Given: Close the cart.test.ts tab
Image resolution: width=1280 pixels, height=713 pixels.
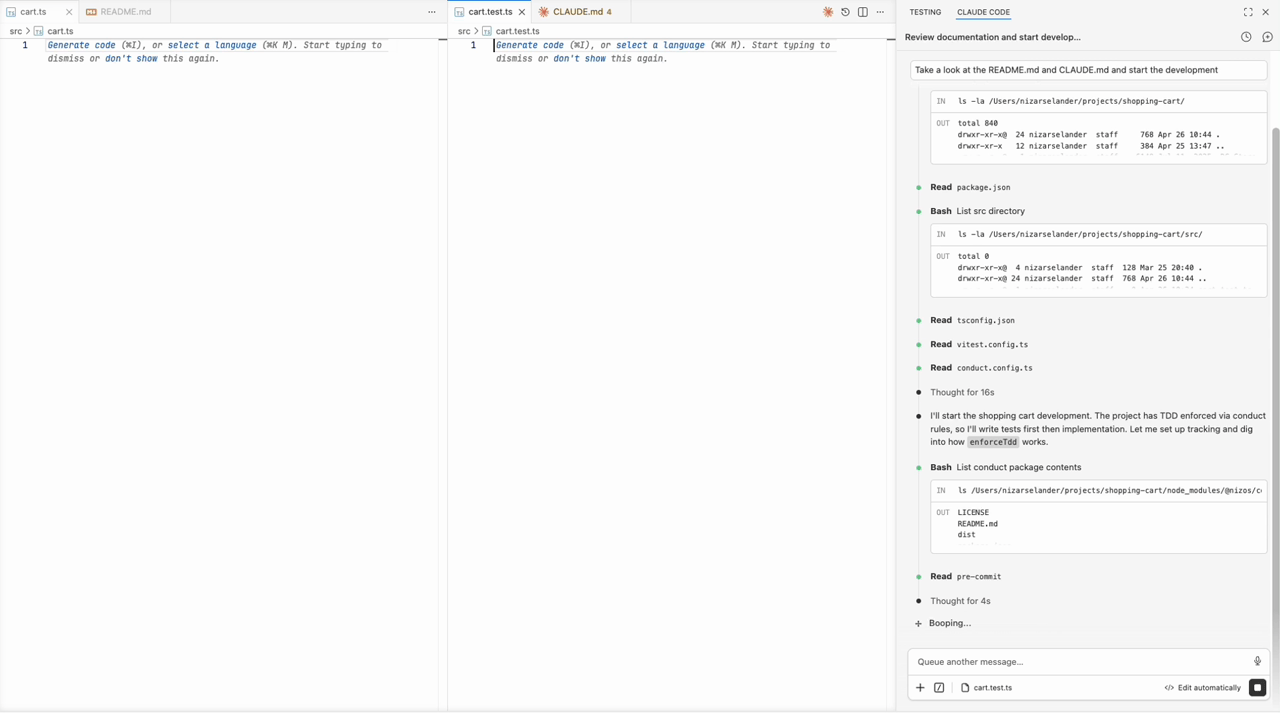Looking at the screenshot, I should pyautogui.click(x=522, y=12).
